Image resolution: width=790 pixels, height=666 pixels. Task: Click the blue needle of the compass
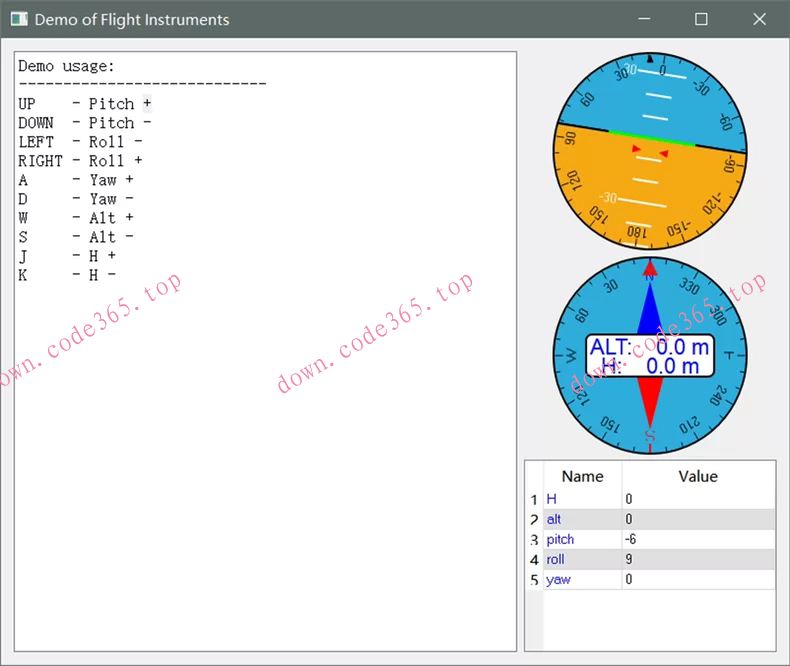click(650, 308)
